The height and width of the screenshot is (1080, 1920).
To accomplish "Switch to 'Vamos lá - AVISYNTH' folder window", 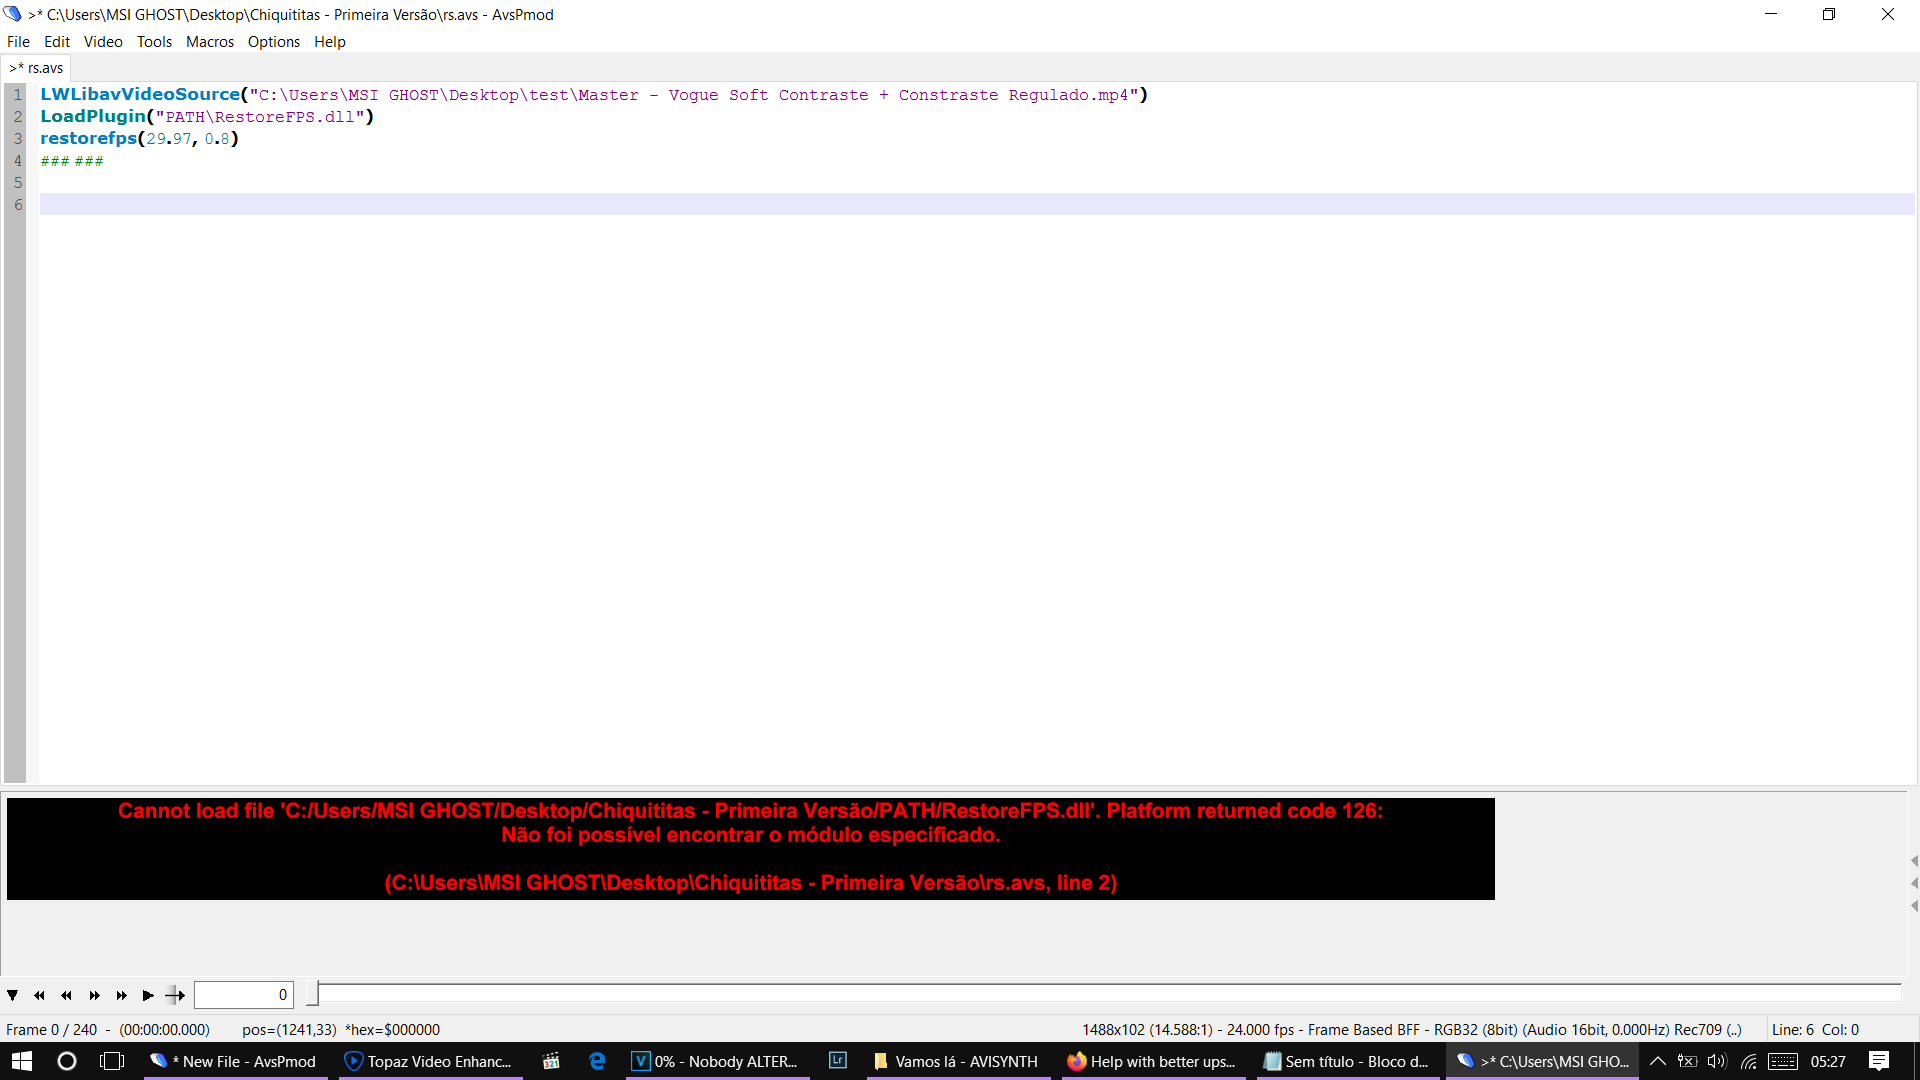I will [958, 1061].
